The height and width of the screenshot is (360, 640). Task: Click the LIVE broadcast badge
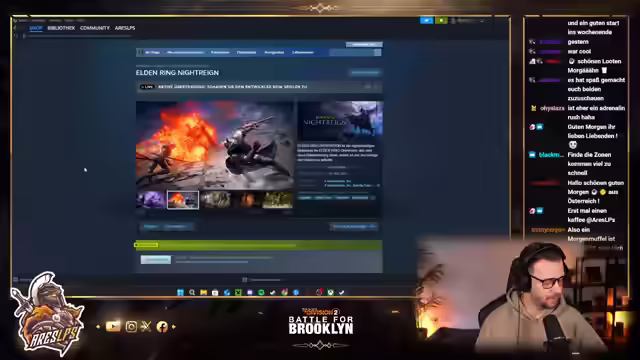[x=147, y=87]
